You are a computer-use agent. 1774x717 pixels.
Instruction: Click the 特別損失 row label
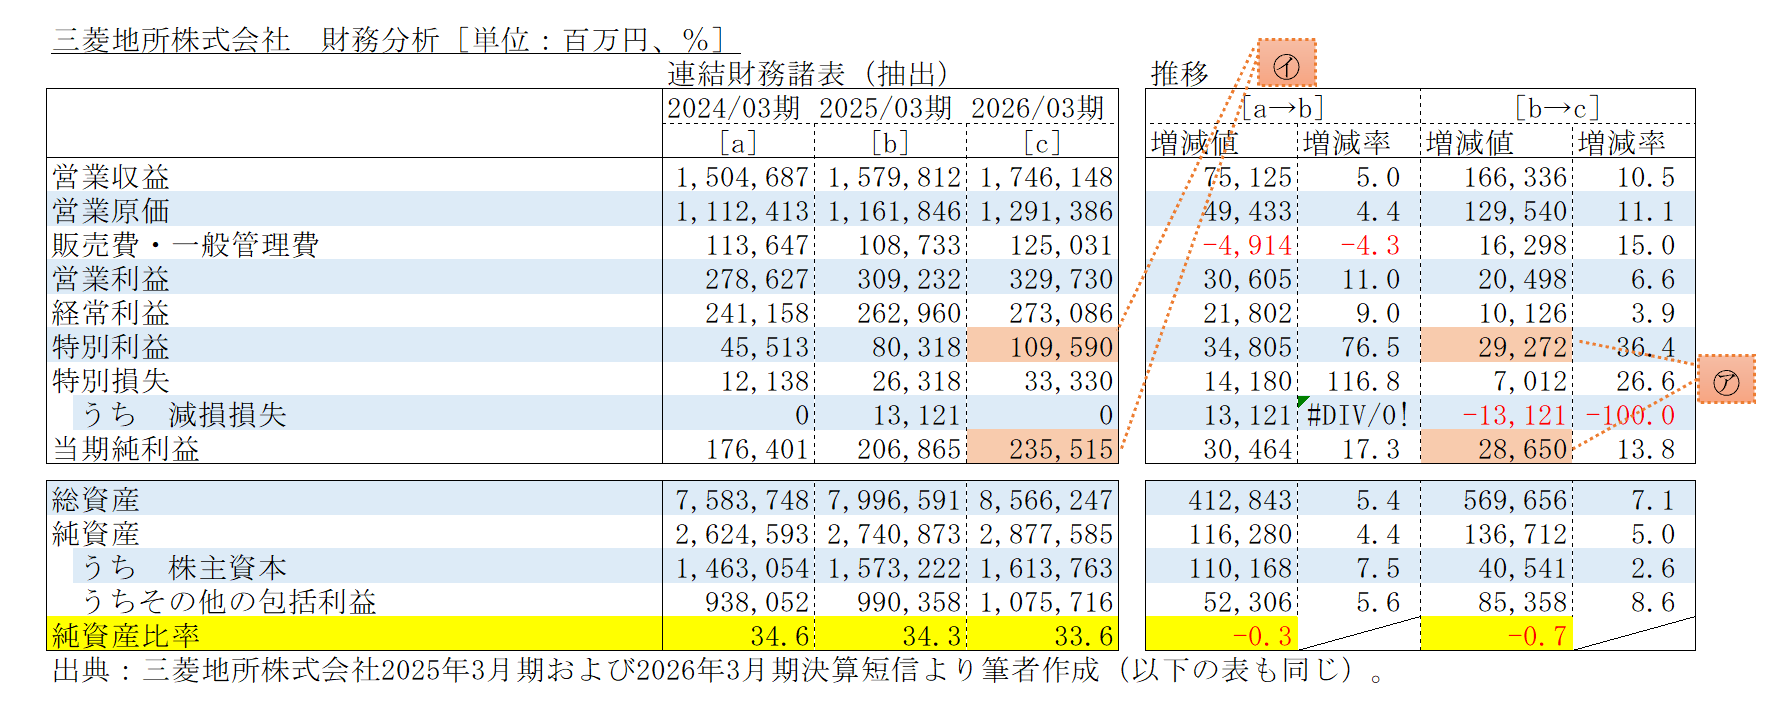click(111, 381)
